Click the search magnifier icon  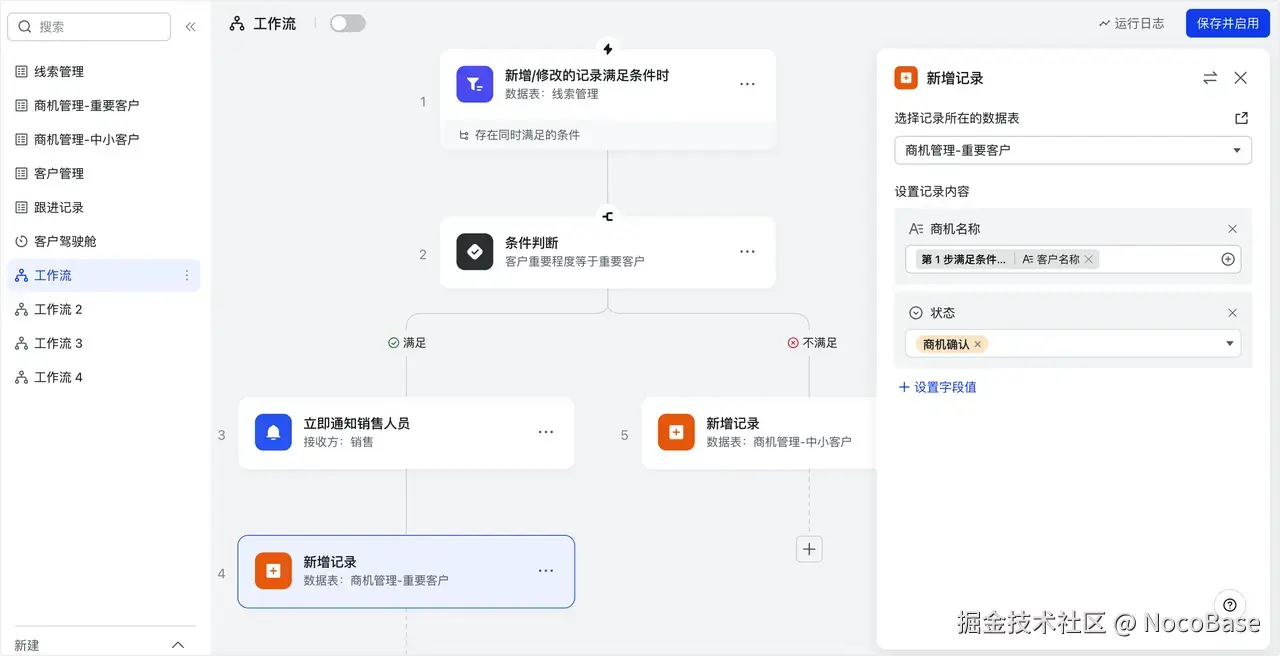click(25, 27)
